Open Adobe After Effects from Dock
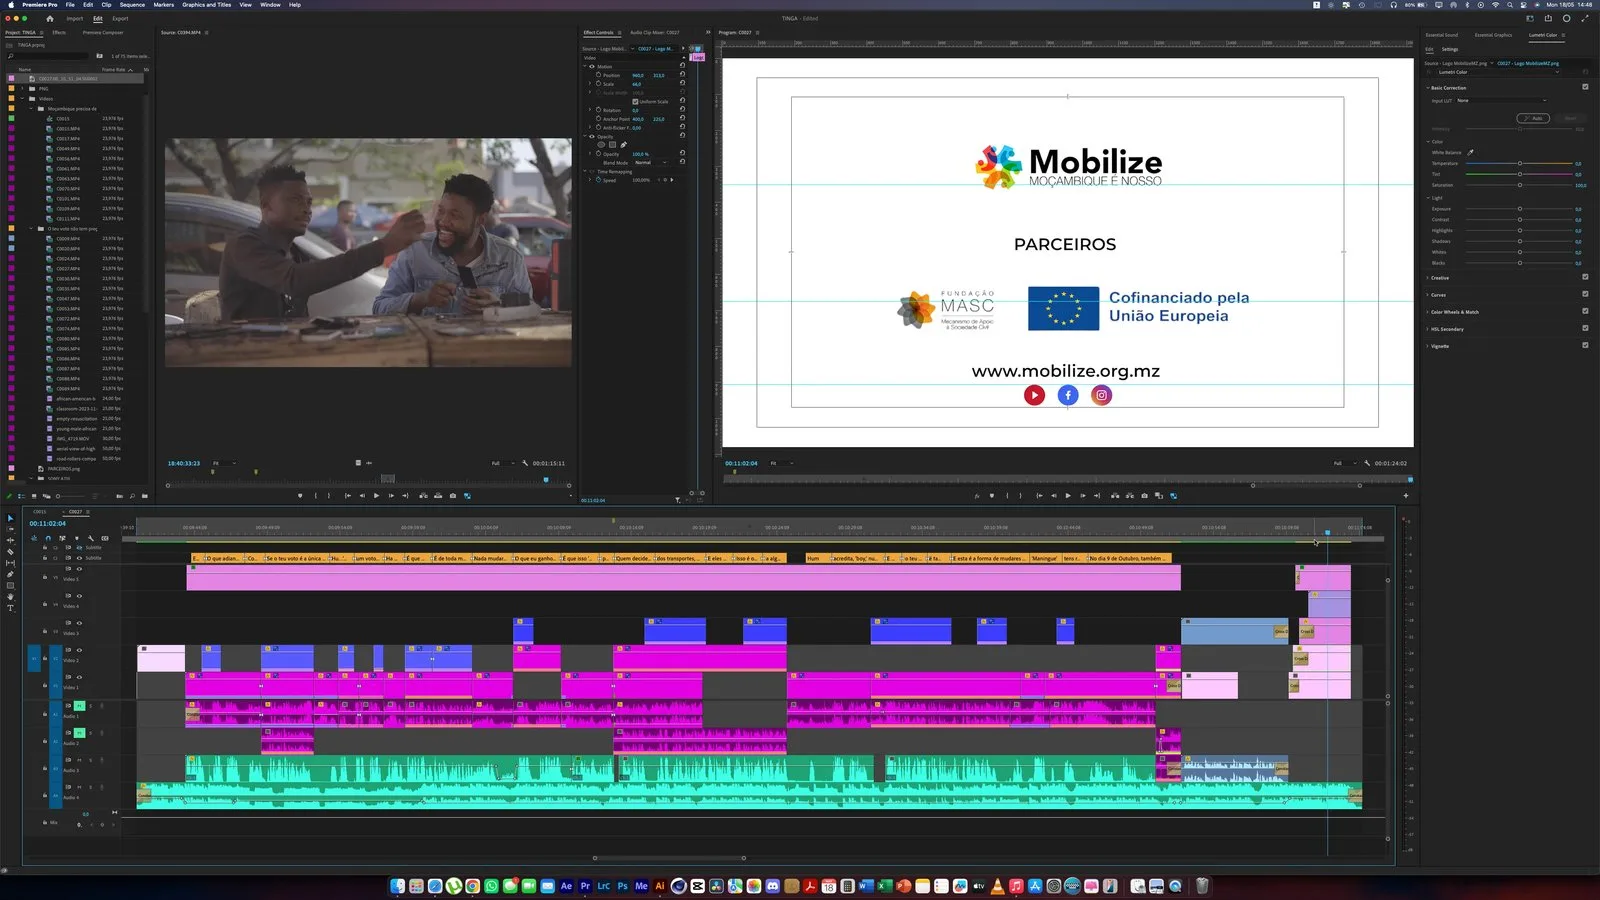This screenshot has height=900, width=1600. pyautogui.click(x=567, y=886)
